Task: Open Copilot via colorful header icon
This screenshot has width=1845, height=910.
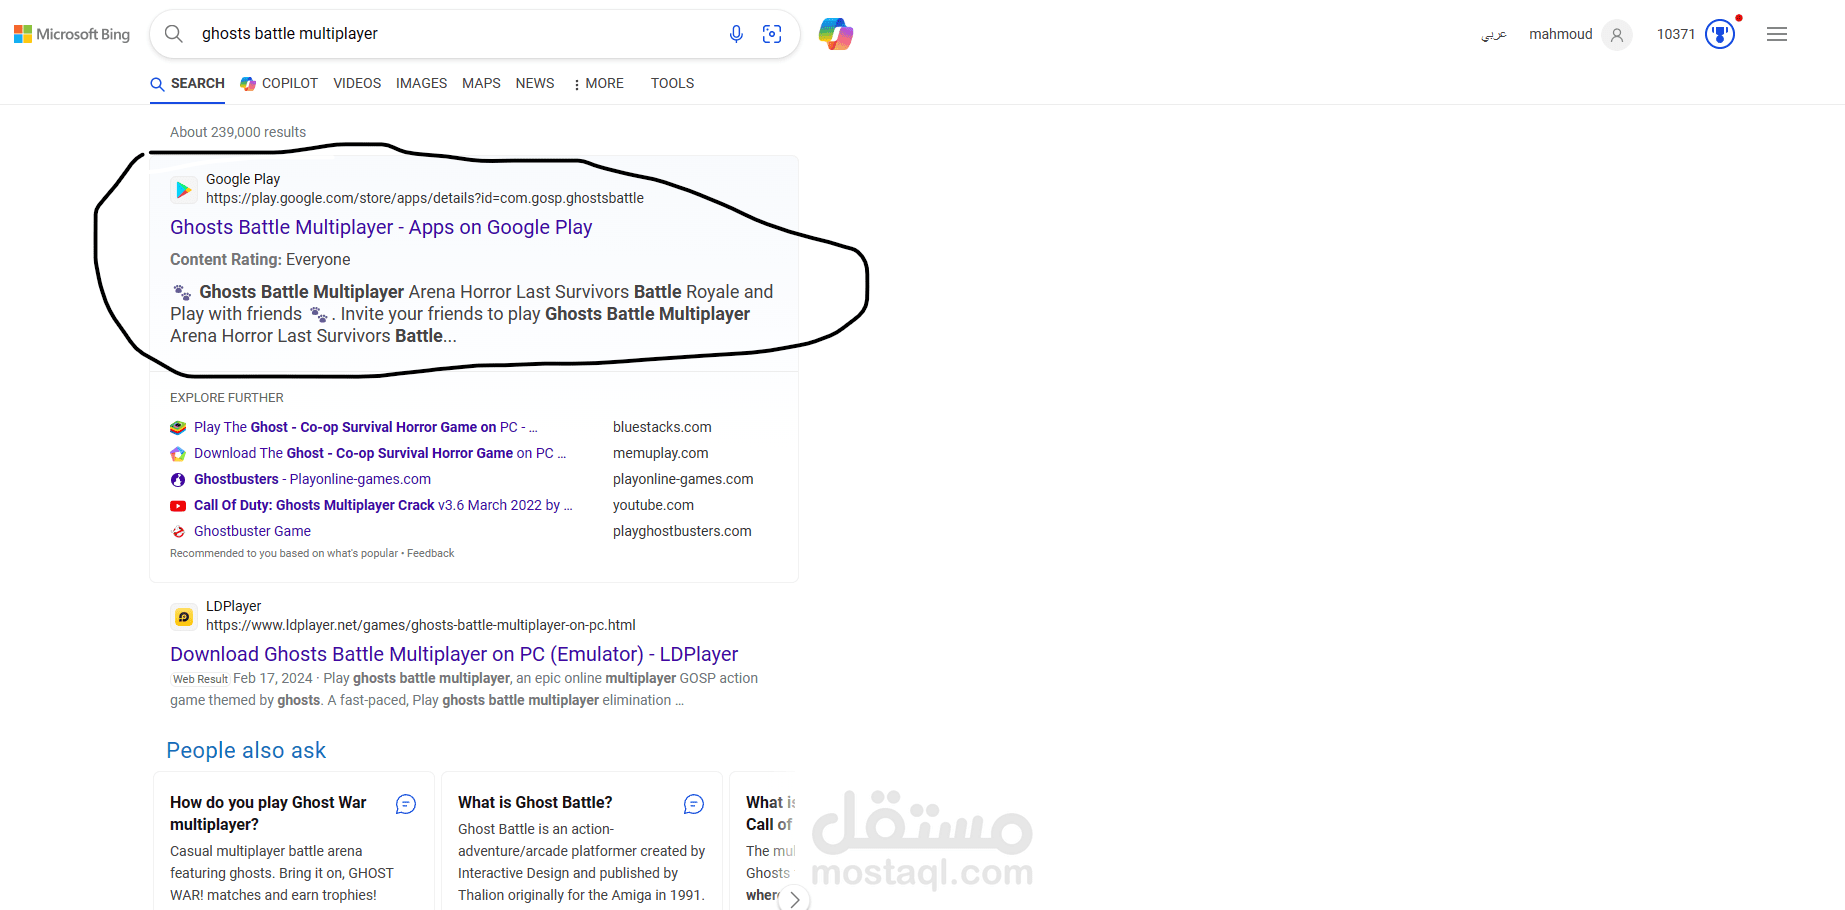Action: tap(836, 34)
